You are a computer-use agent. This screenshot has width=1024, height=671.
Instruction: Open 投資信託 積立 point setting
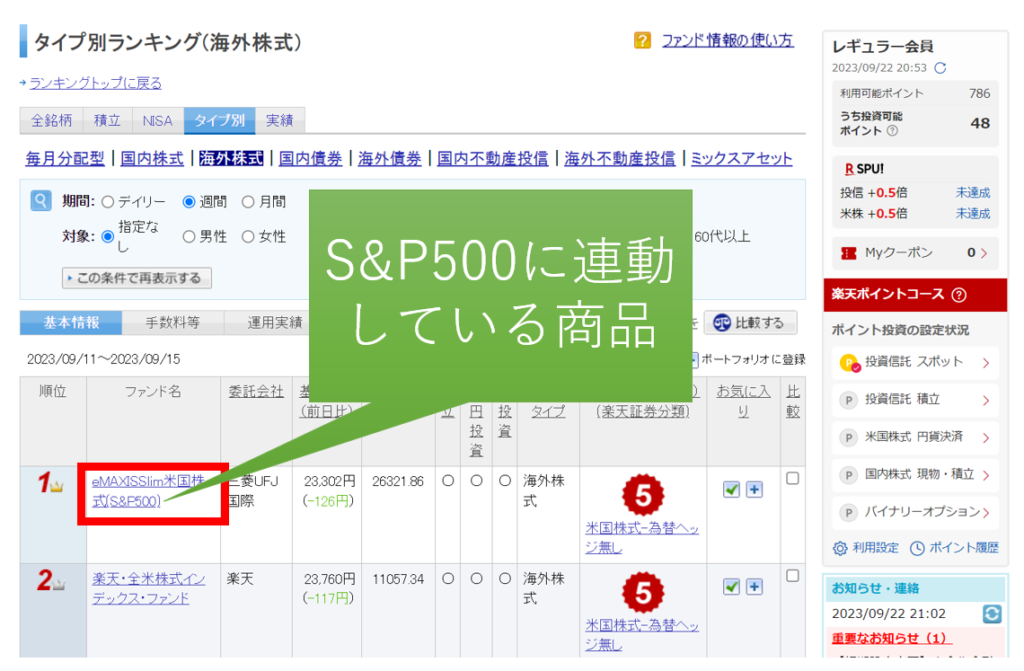[915, 400]
